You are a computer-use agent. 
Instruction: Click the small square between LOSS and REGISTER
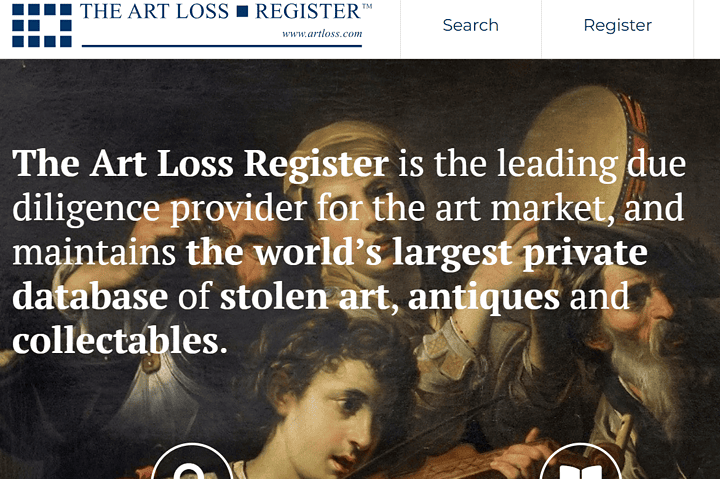(242, 11)
